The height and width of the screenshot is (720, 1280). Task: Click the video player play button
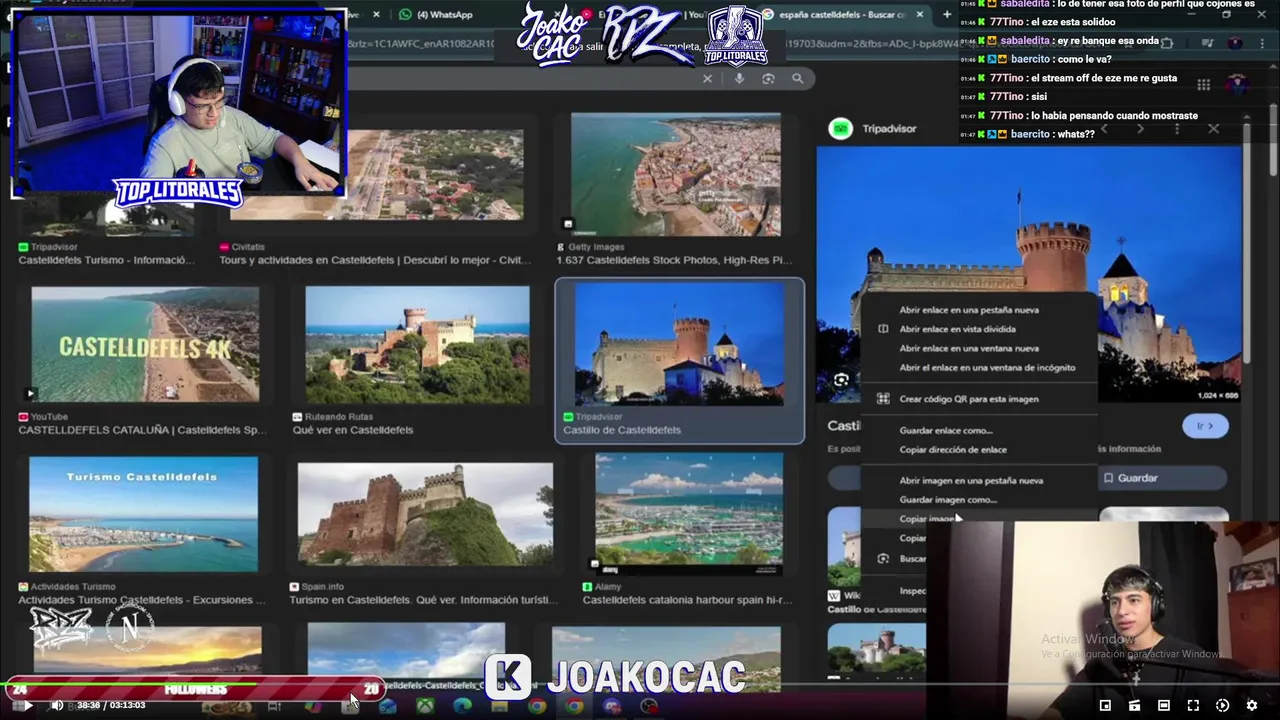point(27,705)
